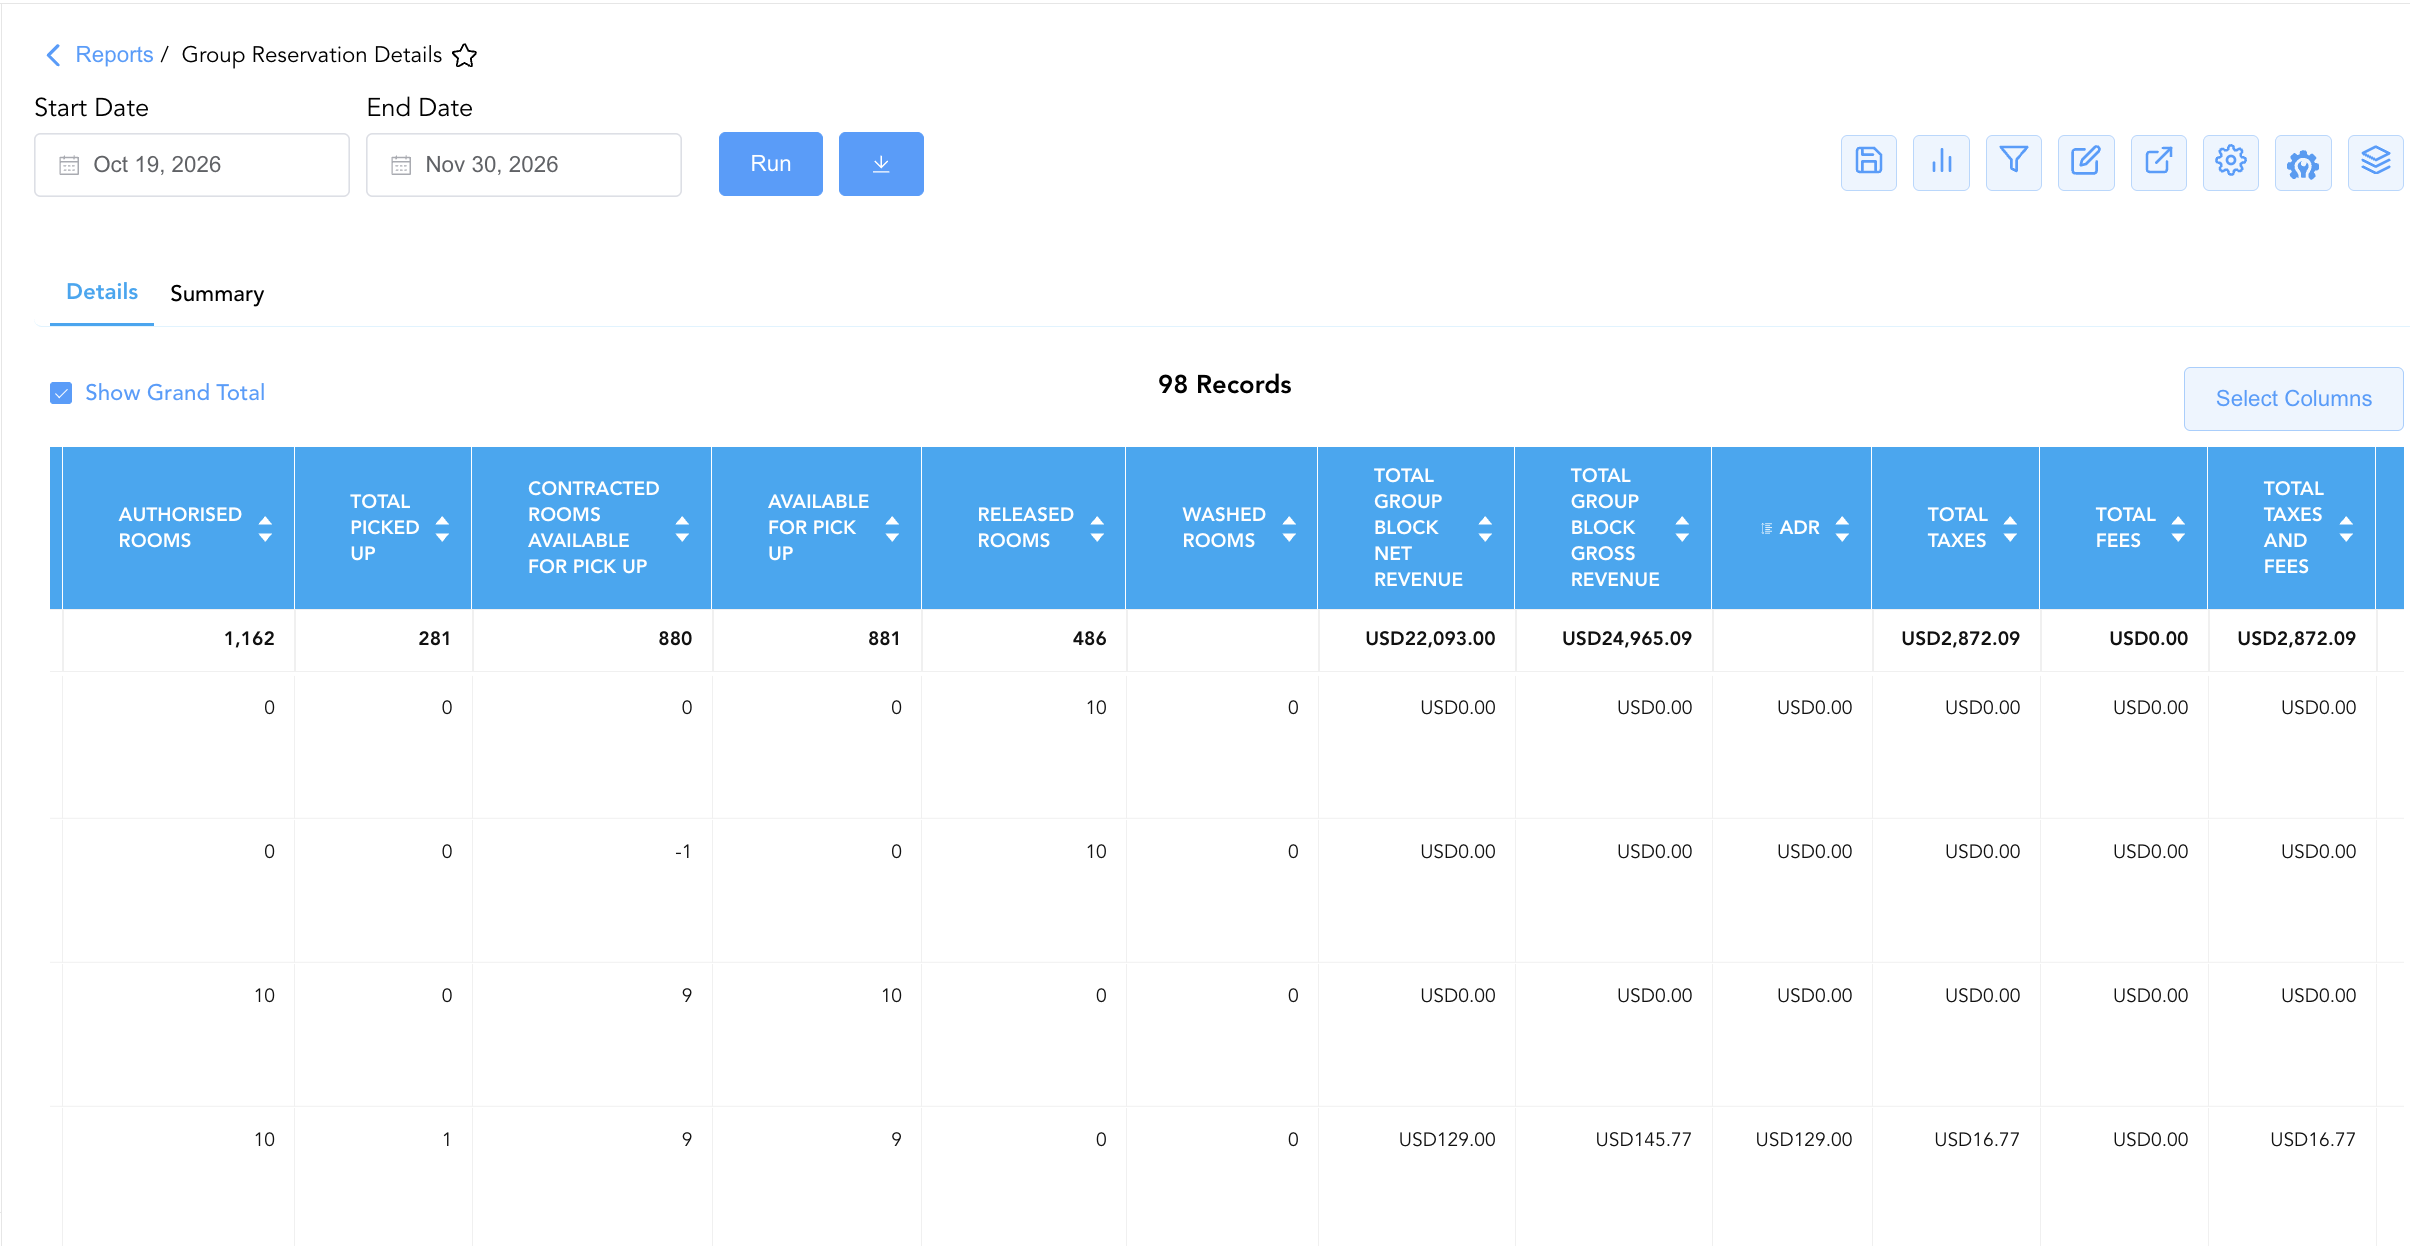Click the filter funnel icon
Viewport: 2410px width, 1246px height.
click(x=2013, y=162)
